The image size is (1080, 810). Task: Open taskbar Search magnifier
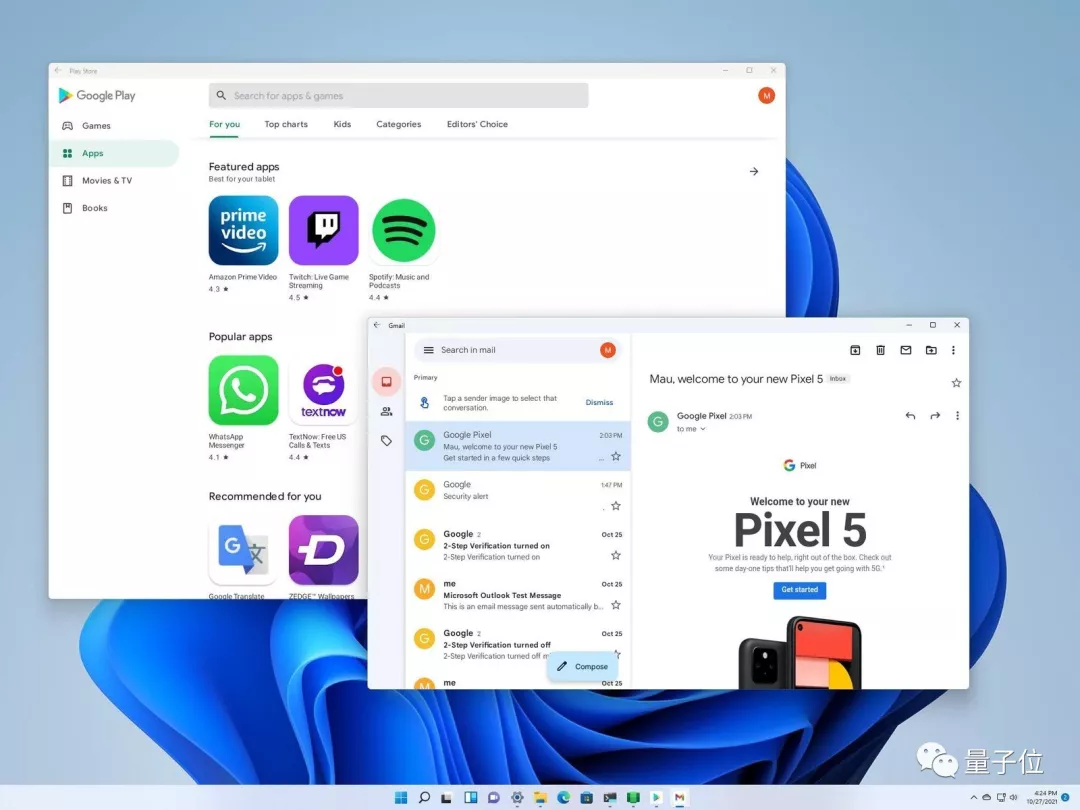click(424, 798)
